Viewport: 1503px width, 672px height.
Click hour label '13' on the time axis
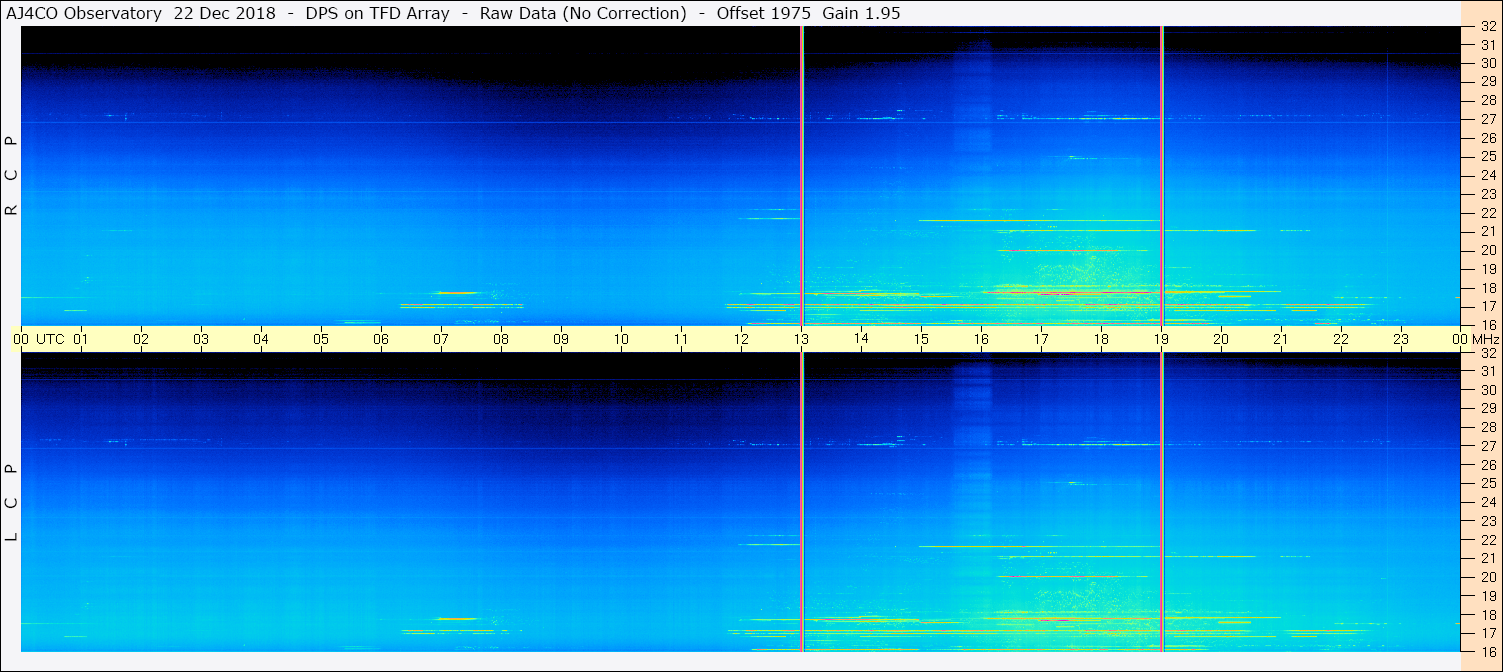801,339
